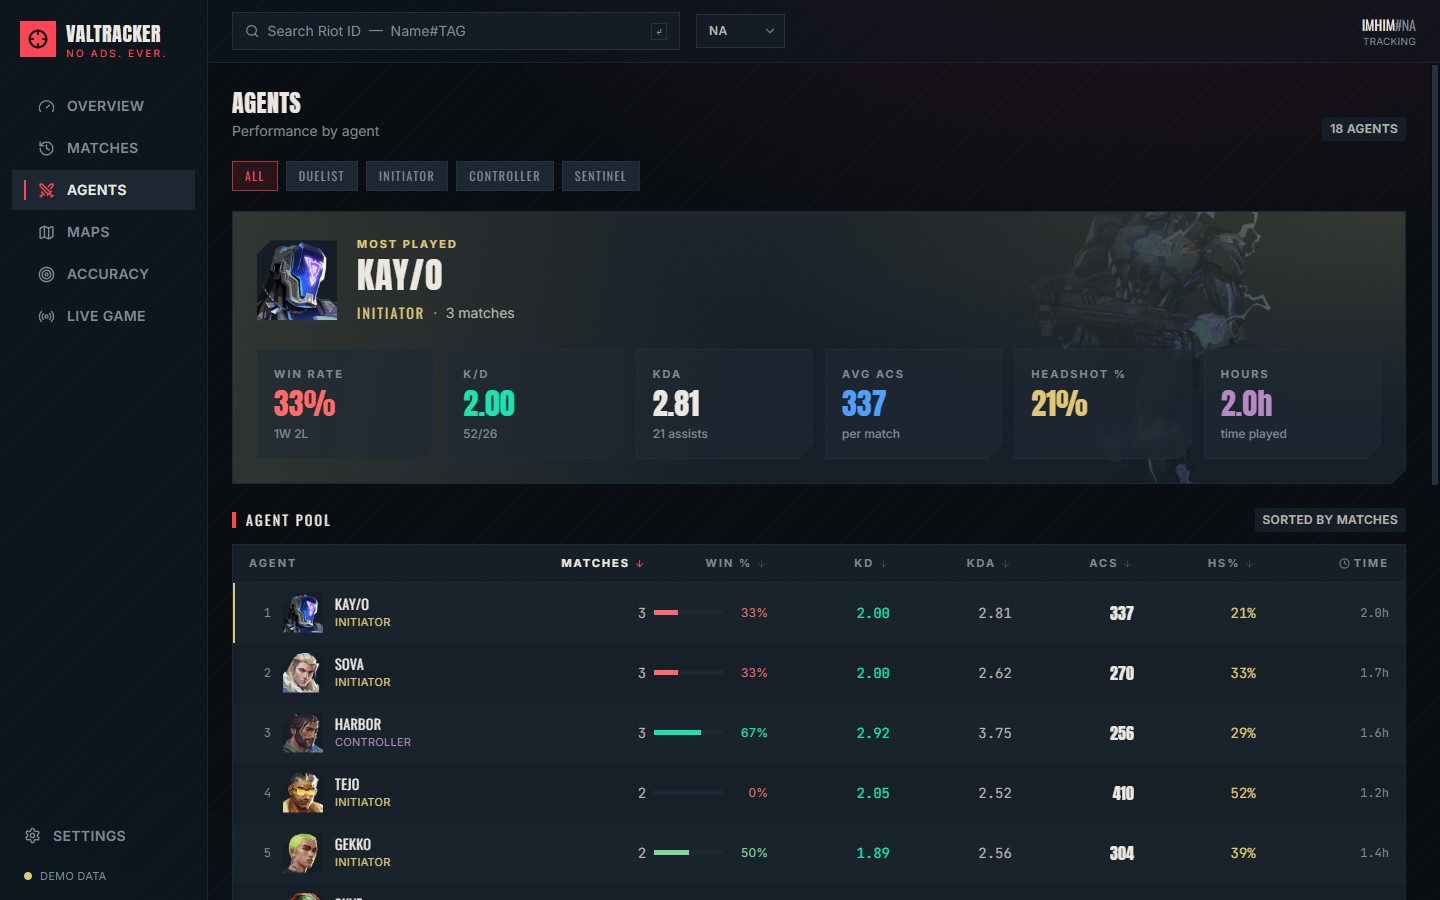This screenshot has width=1440, height=900.
Task: Click the K/D 2.00 stat card
Action: (x=534, y=404)
